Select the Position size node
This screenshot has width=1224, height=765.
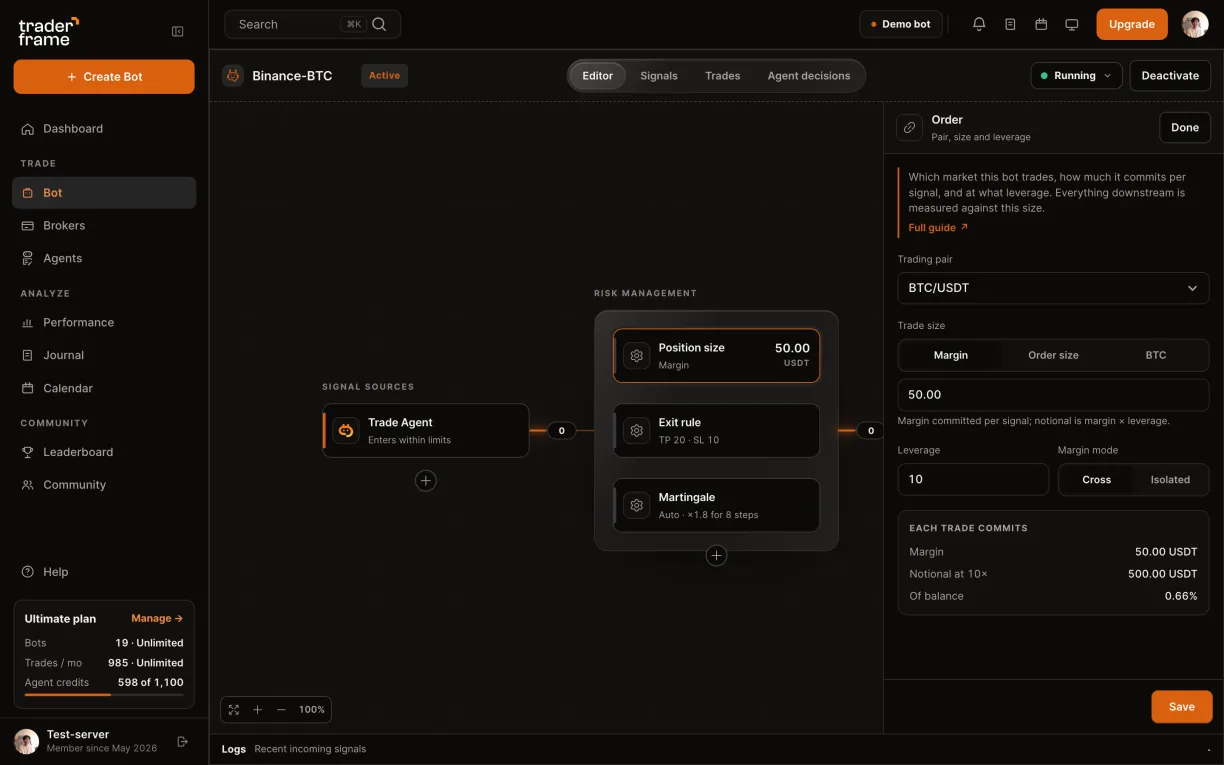coord(716,356)
